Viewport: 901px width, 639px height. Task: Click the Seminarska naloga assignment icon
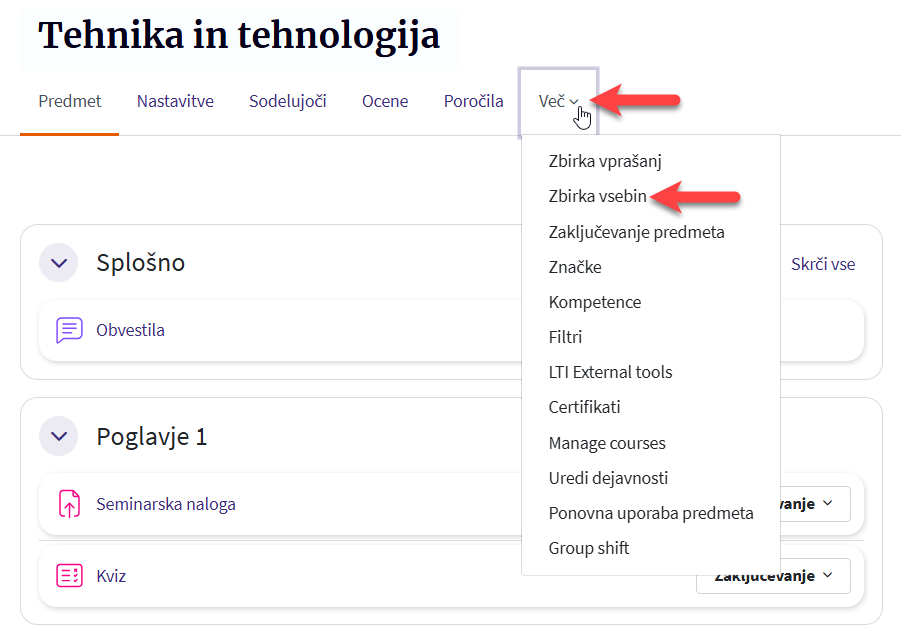point(69,504)
